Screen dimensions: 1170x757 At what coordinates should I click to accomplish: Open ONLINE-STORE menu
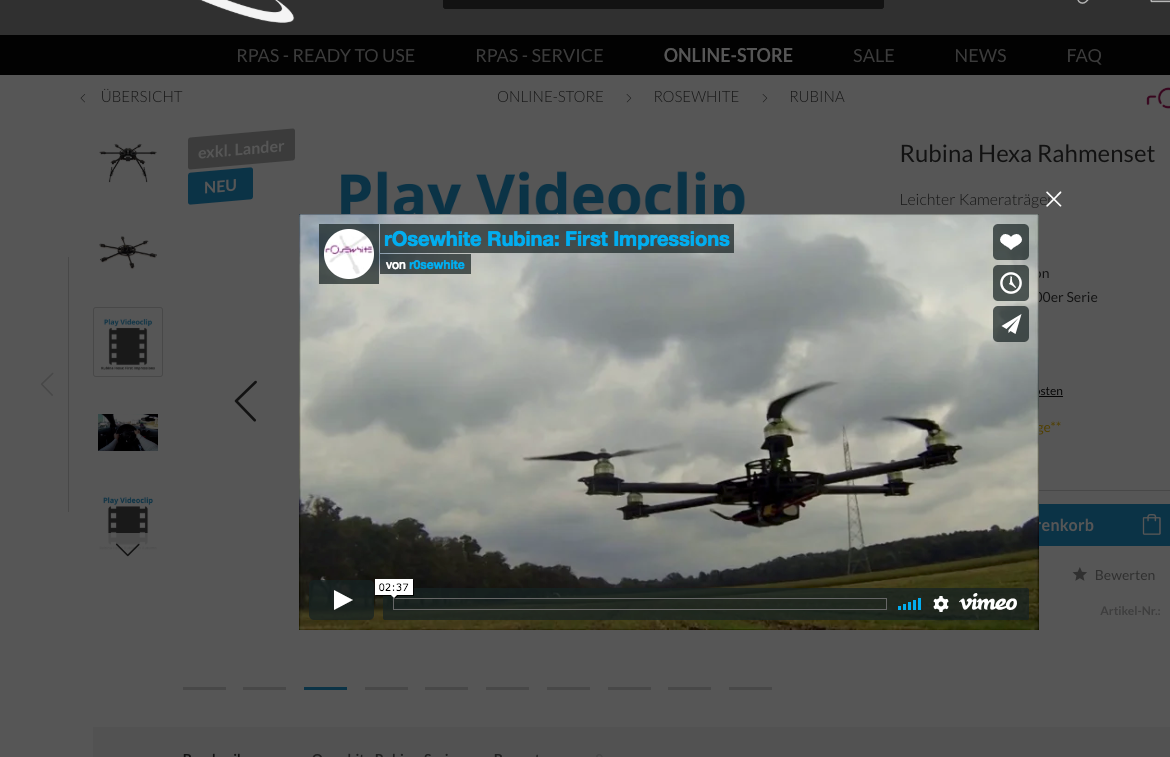(728, 55)
